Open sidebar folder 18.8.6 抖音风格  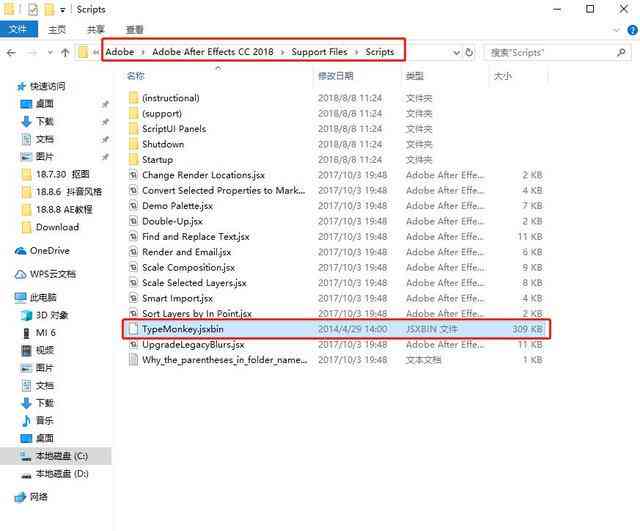click(69, 192)
